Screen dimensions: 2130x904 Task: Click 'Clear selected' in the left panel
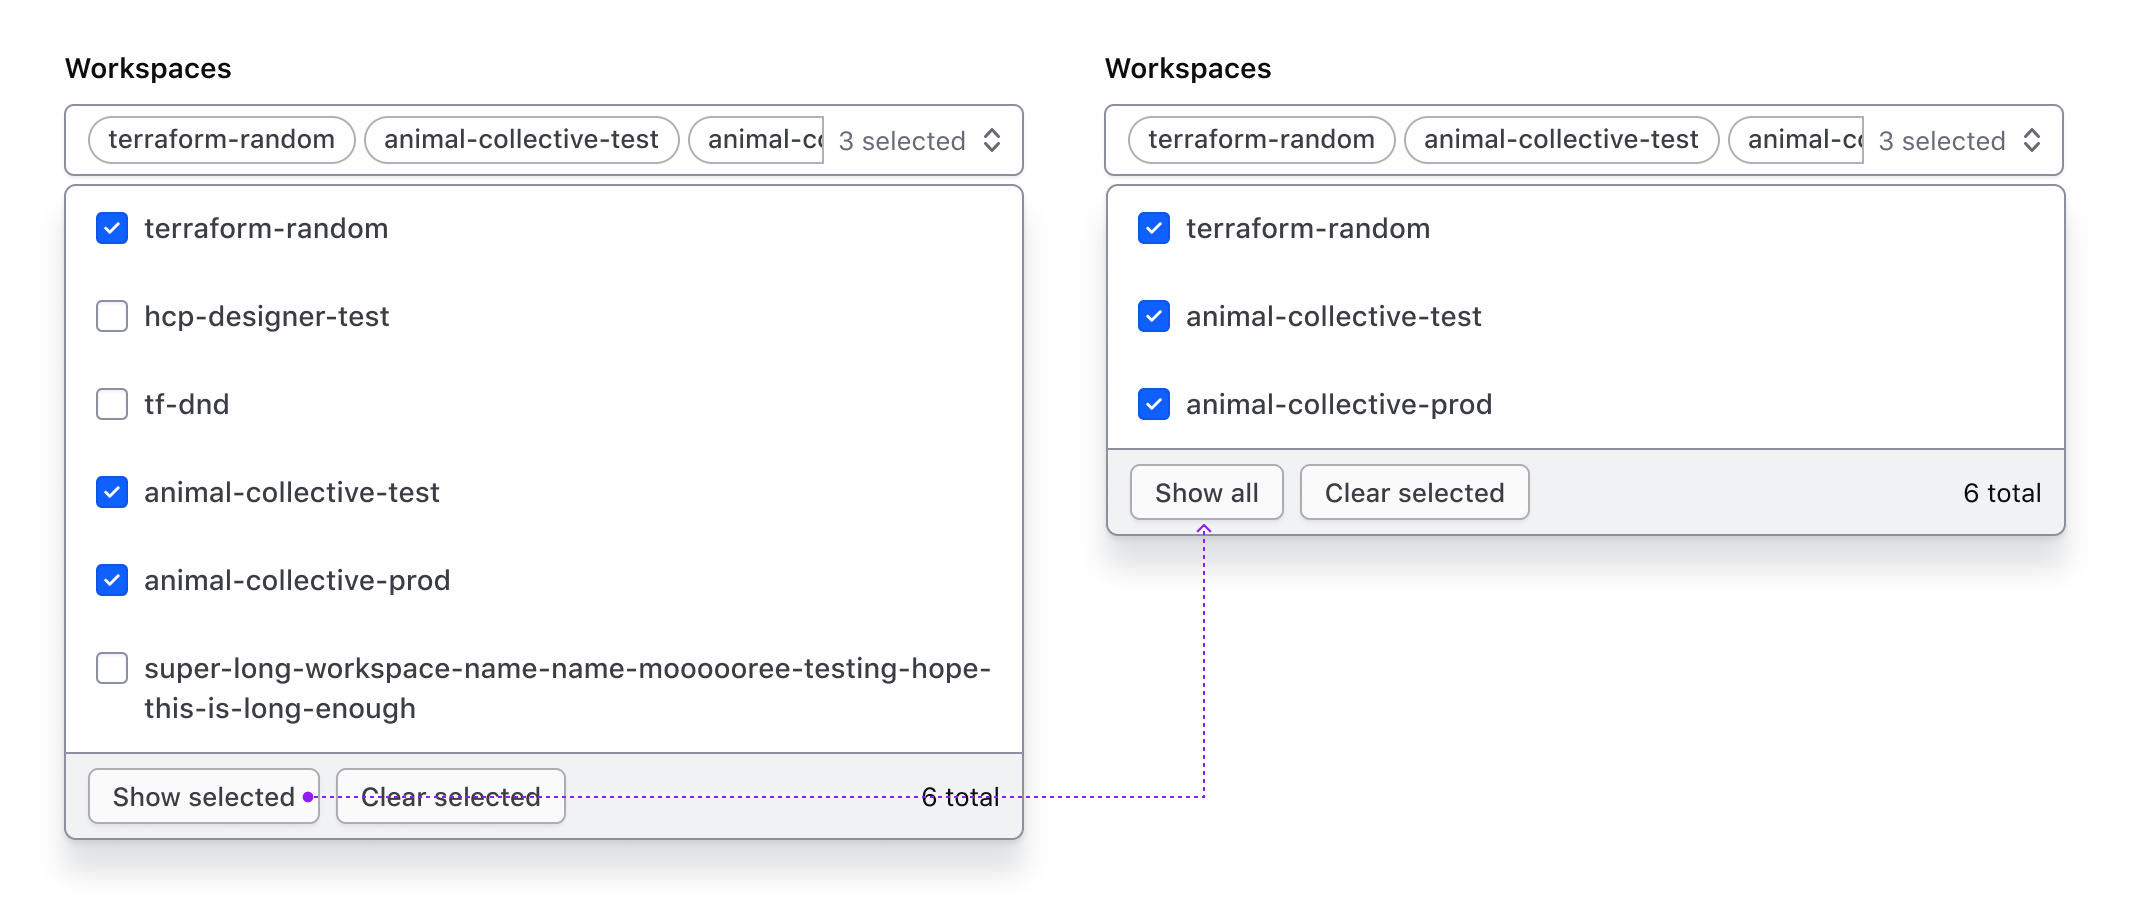point(450,796)
